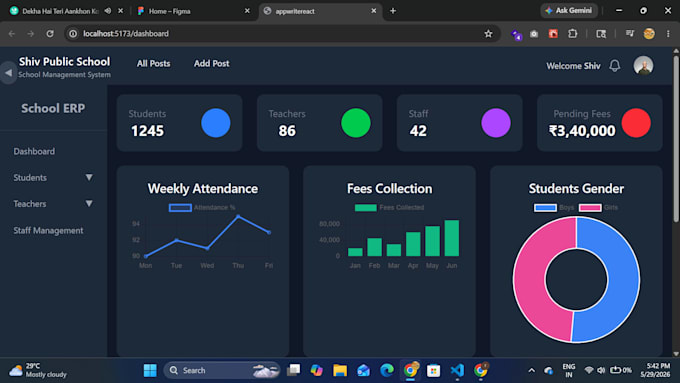The image size is (680, 383).
Task: Select Dashboard in the sidebar
Action: pyautogui.click(x=34, y=151)
